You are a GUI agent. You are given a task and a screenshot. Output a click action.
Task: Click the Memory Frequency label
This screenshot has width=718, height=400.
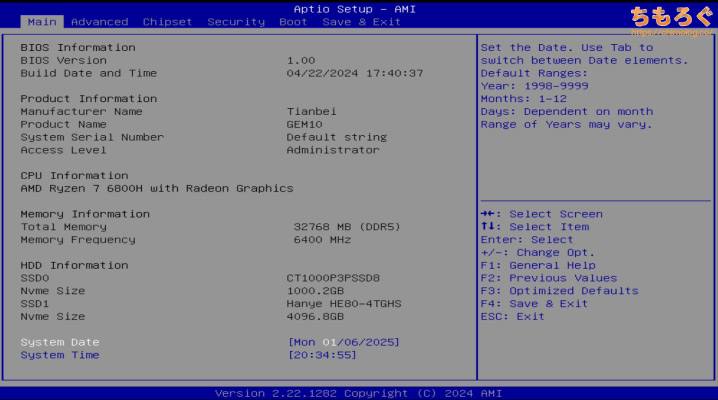(x=78, y=239)
